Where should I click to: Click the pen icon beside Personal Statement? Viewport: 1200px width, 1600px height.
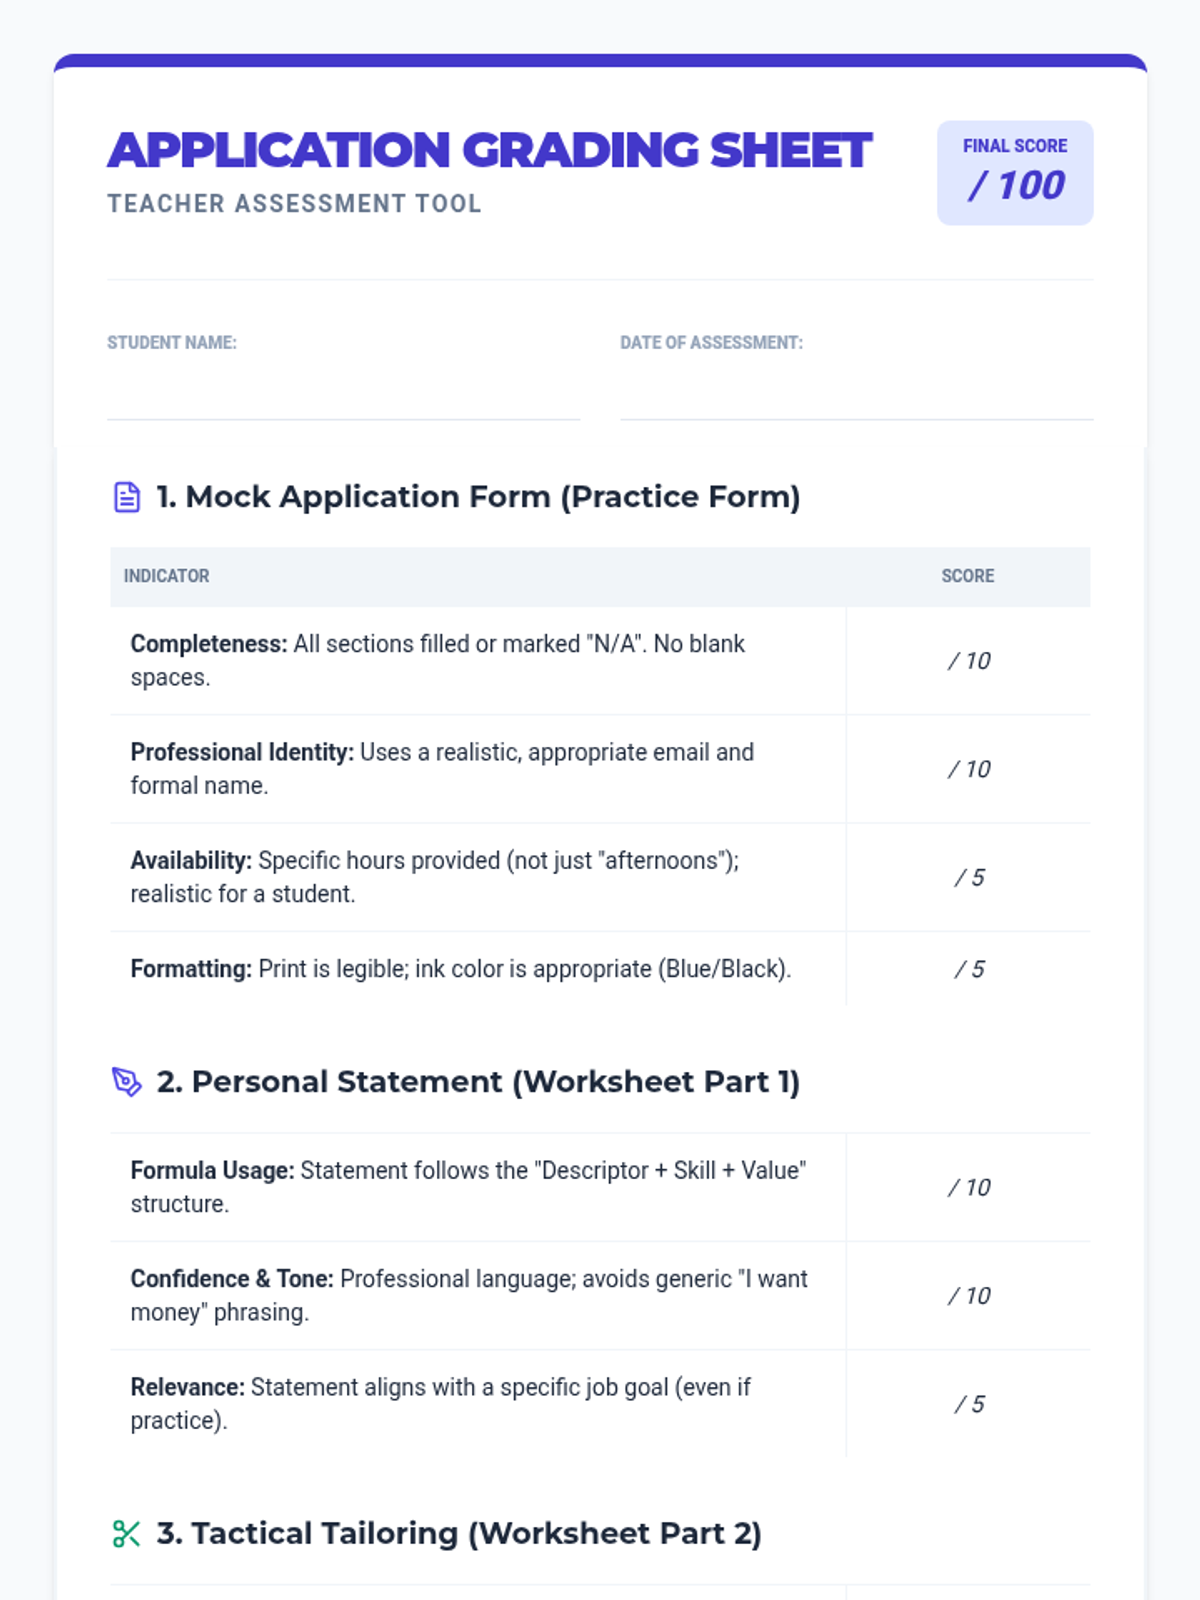(x=127, y=1082)
